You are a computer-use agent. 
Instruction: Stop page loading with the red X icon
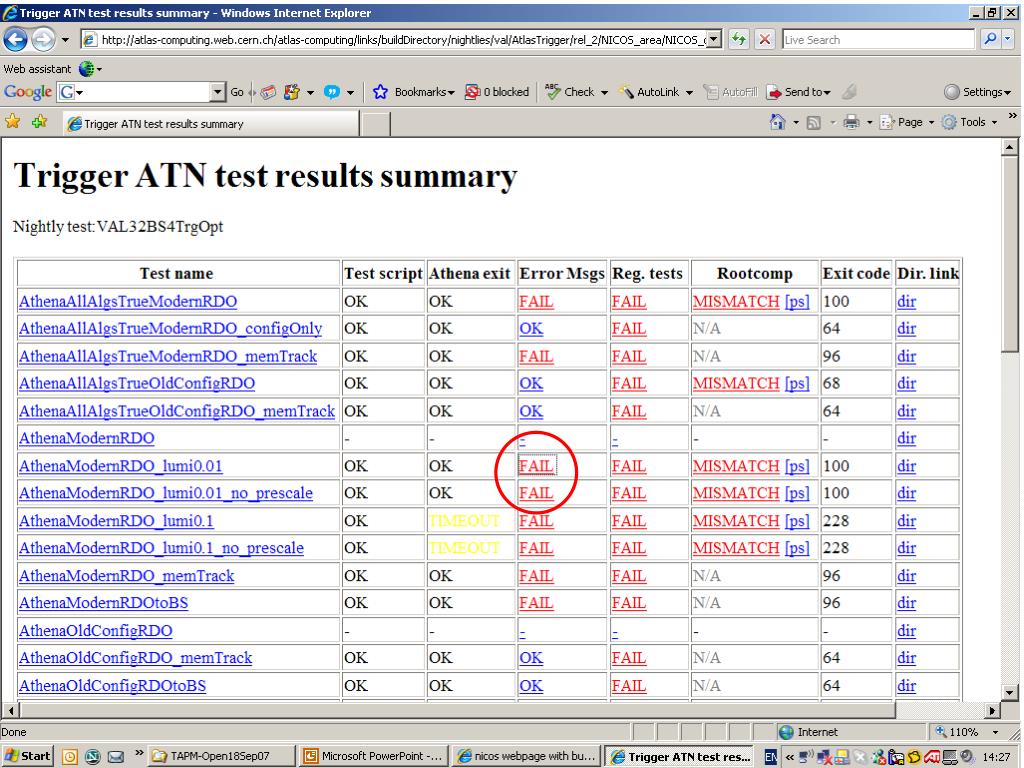(x=764, y=40)
